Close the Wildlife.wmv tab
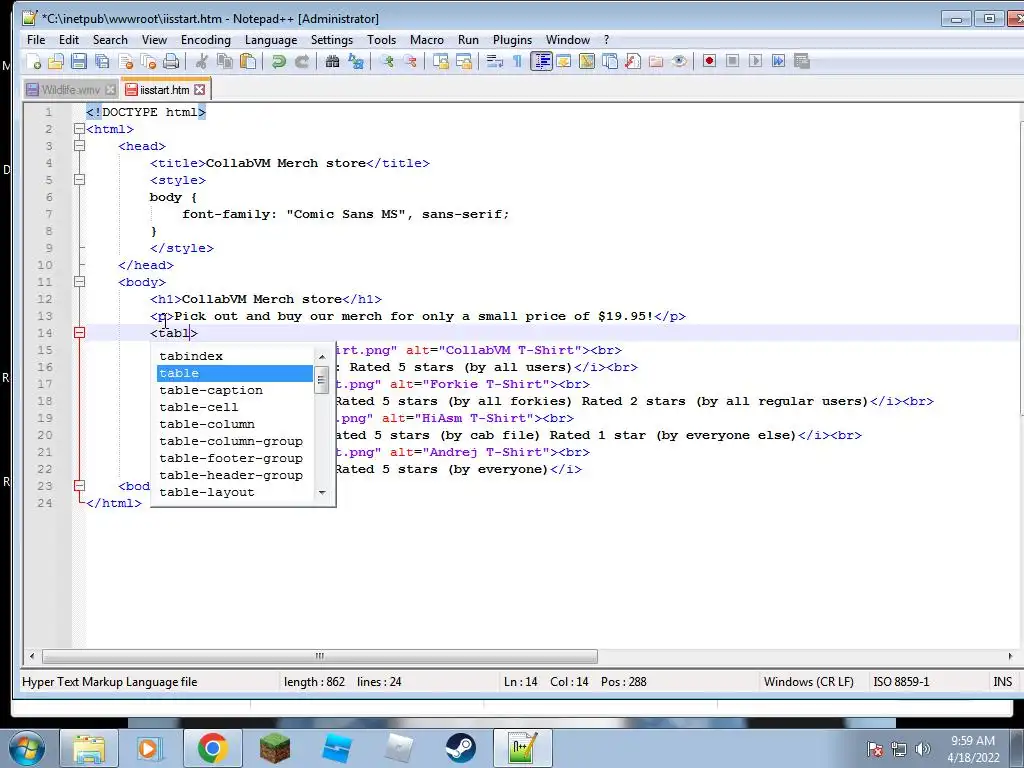The height and width of the screenshot is (768, 1024). click(110, 89)
